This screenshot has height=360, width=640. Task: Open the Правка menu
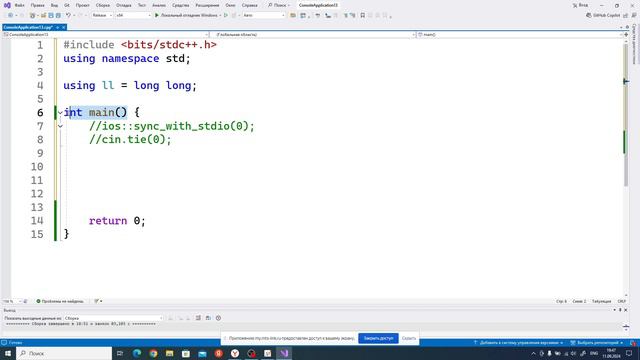(x=38, y=5)
